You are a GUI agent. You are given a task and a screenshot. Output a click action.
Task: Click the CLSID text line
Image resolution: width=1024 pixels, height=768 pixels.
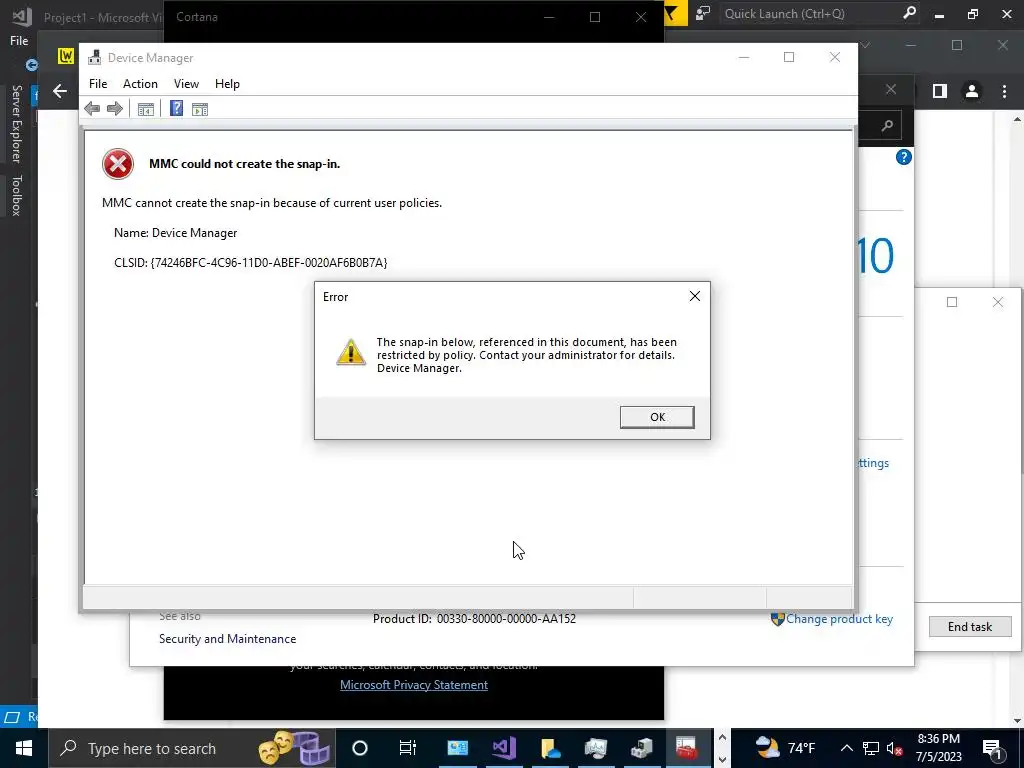point(251,263)
